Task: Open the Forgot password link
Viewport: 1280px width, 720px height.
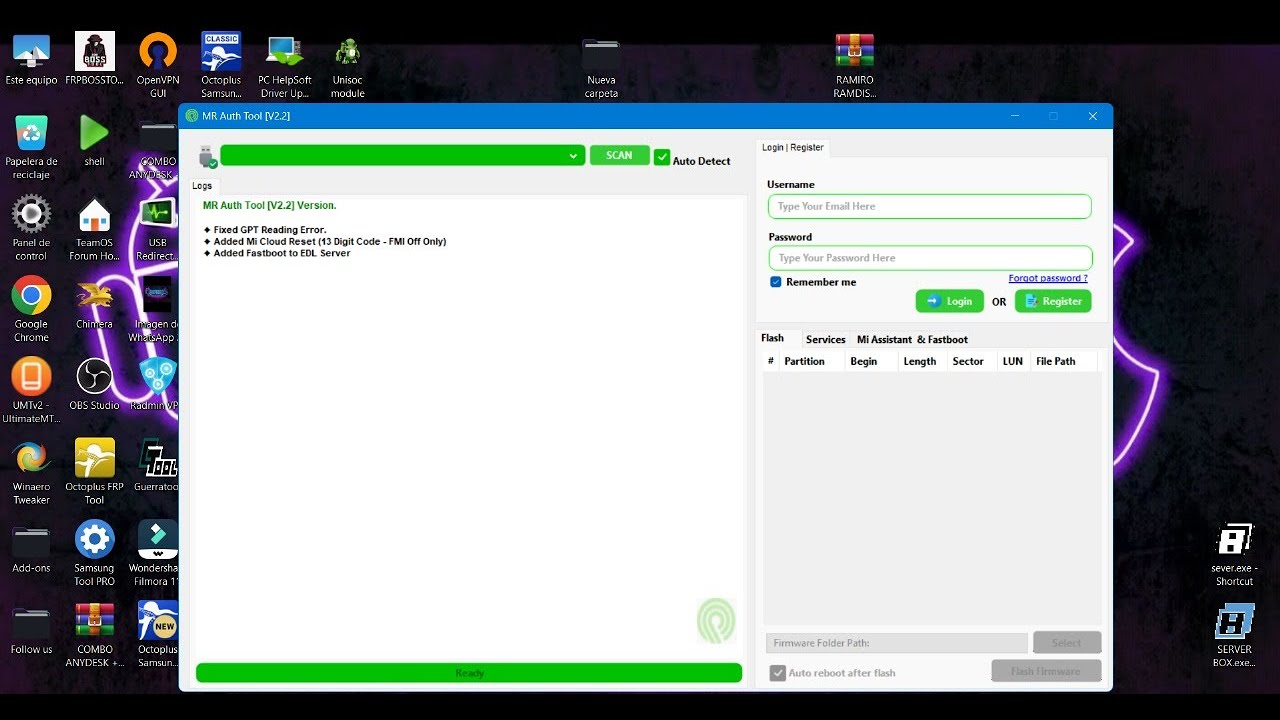Action: (x=1048, y=278)
